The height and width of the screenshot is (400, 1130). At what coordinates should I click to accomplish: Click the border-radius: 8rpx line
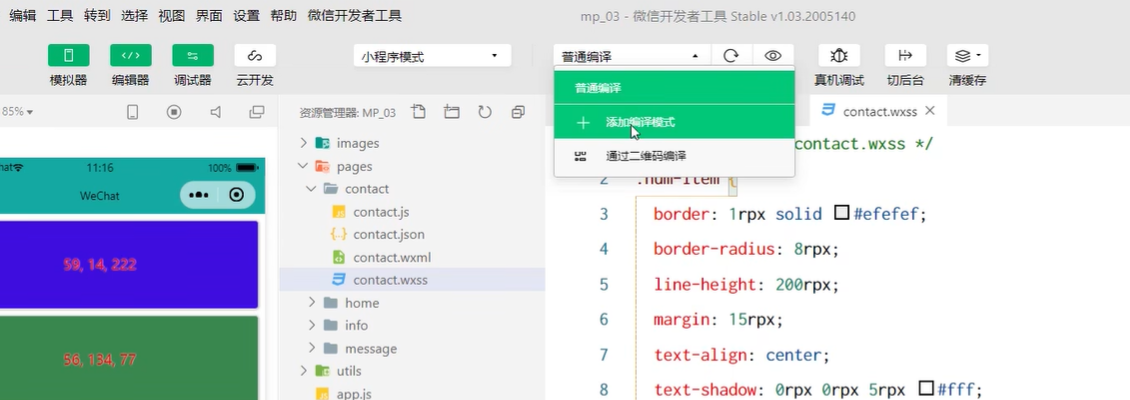click(746, 249)
